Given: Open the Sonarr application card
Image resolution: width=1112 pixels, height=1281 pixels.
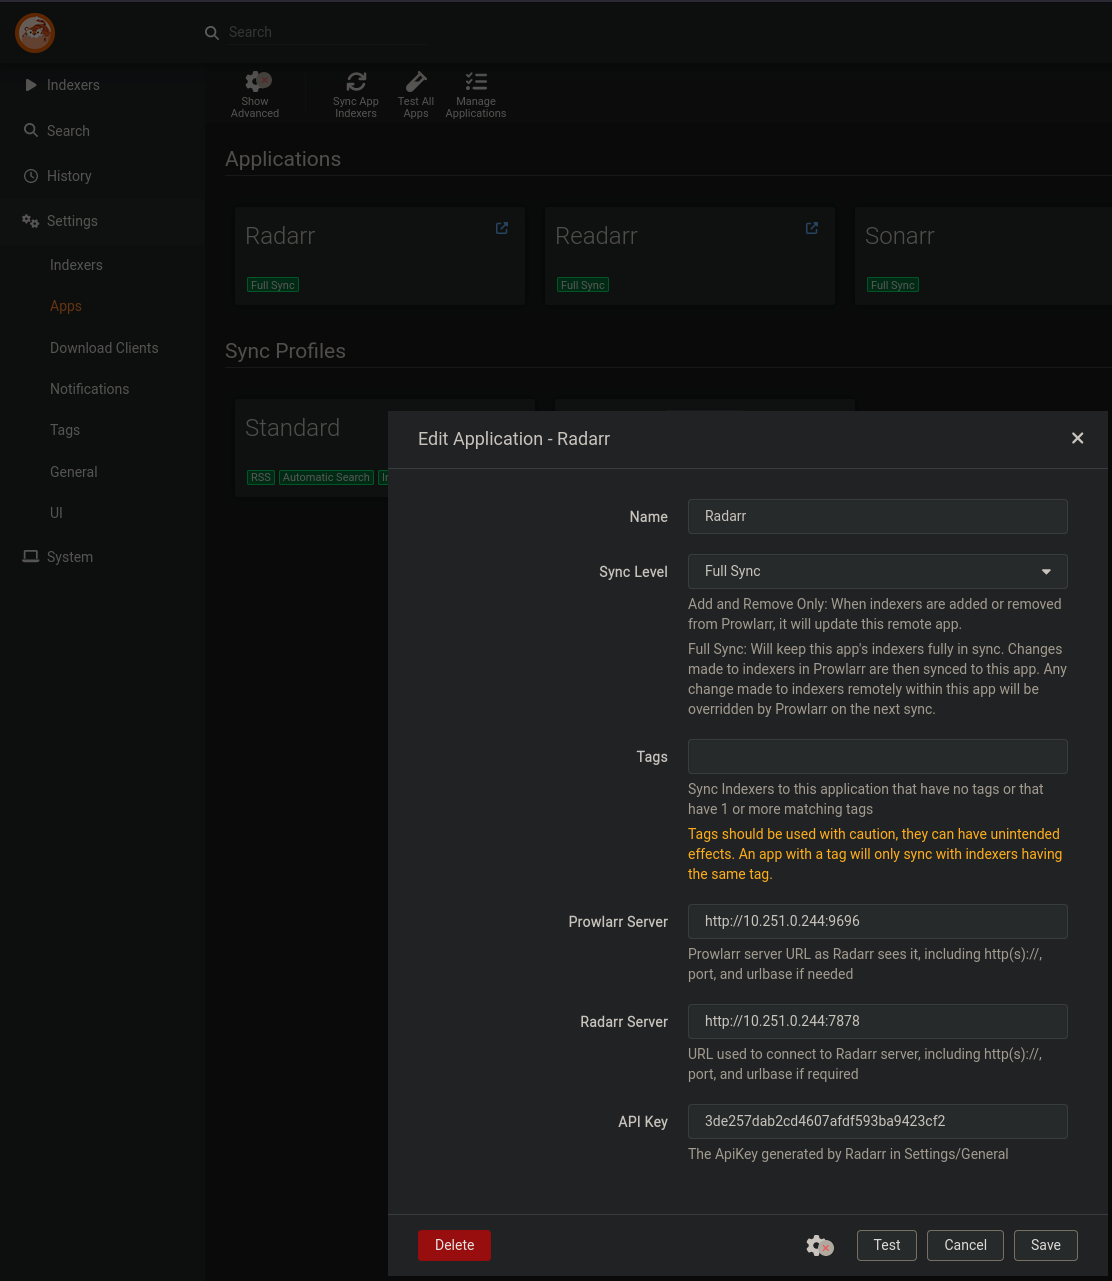Looking at the screenshot, I should tap(983, 256).
